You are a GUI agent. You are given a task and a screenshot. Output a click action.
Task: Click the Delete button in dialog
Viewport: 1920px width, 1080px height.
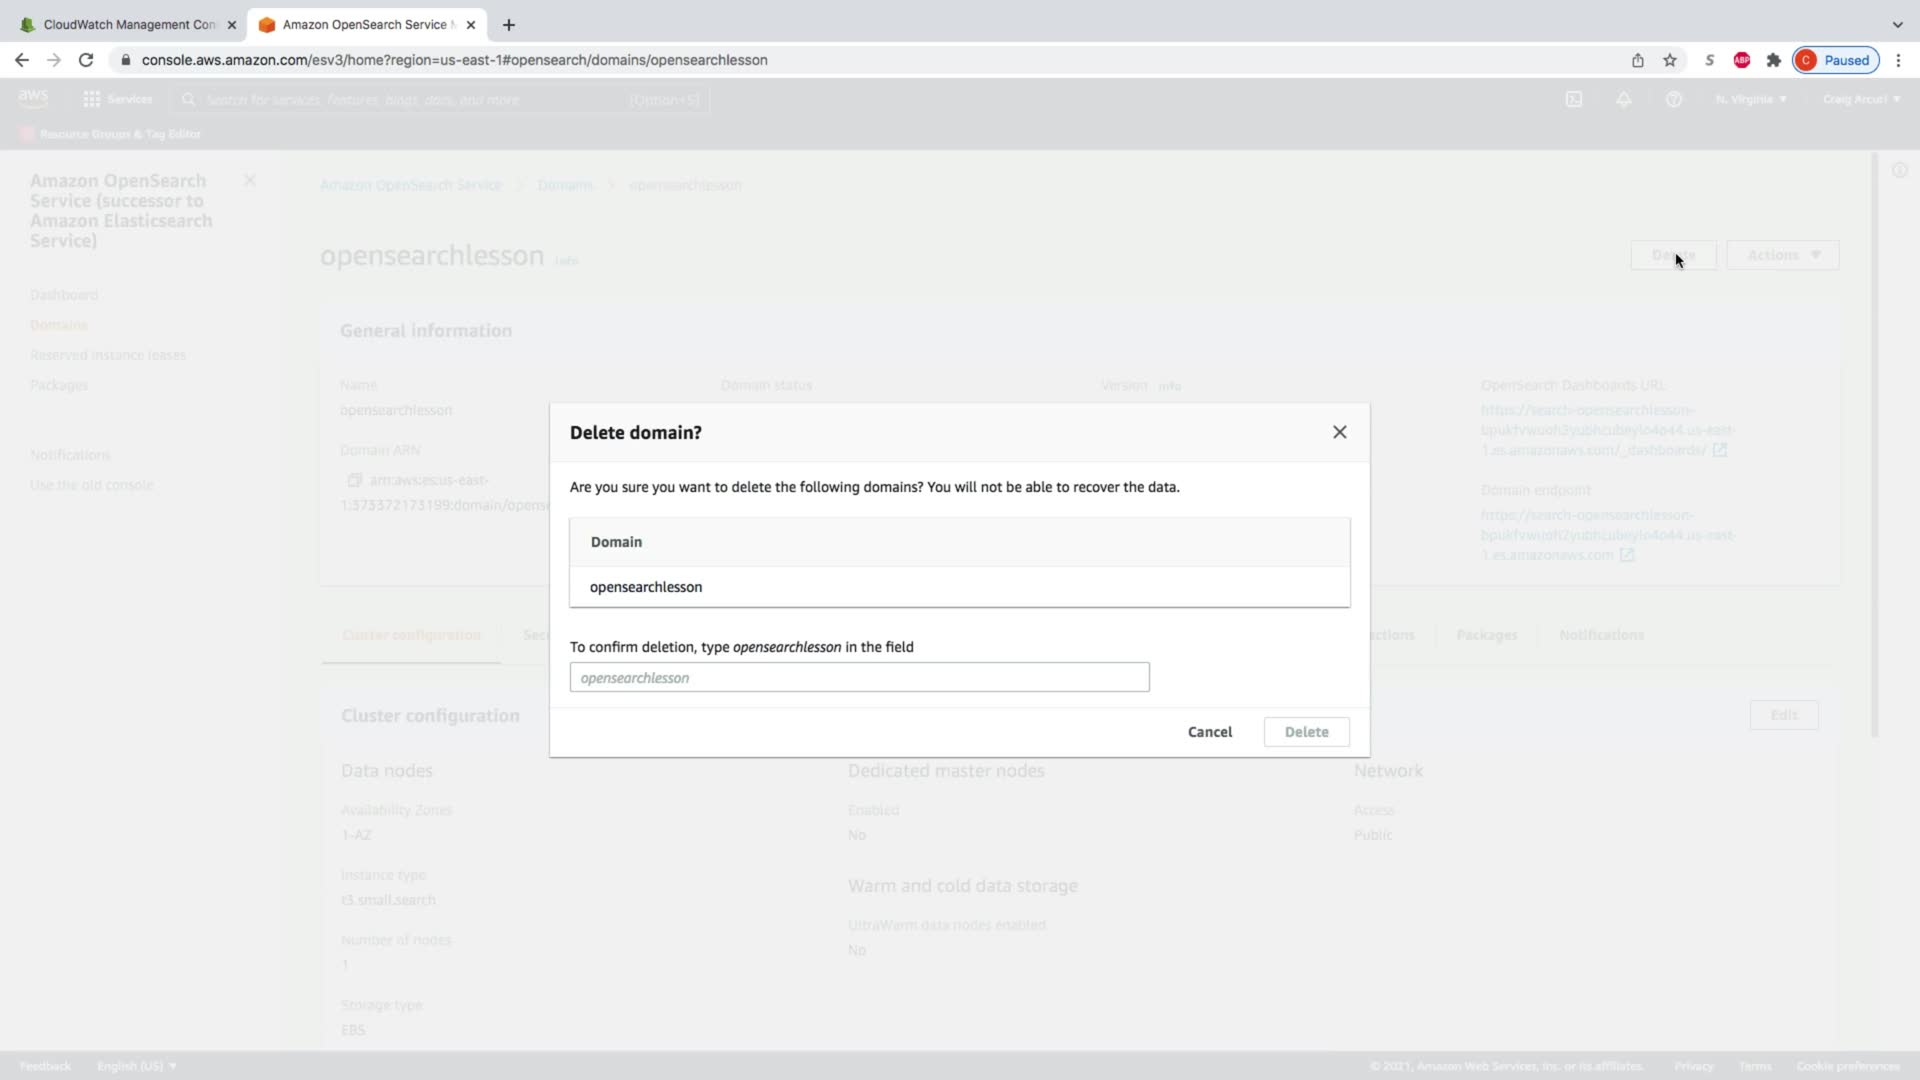pos(1306,732)
